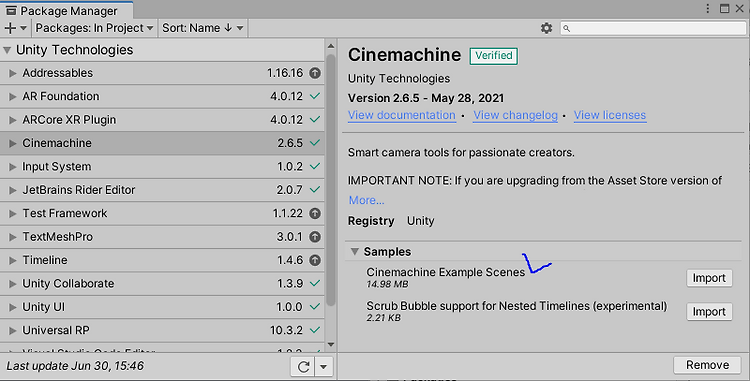Open the Packages: In Project dropdown
Screen dimensions: 750x381
(94, 28)
